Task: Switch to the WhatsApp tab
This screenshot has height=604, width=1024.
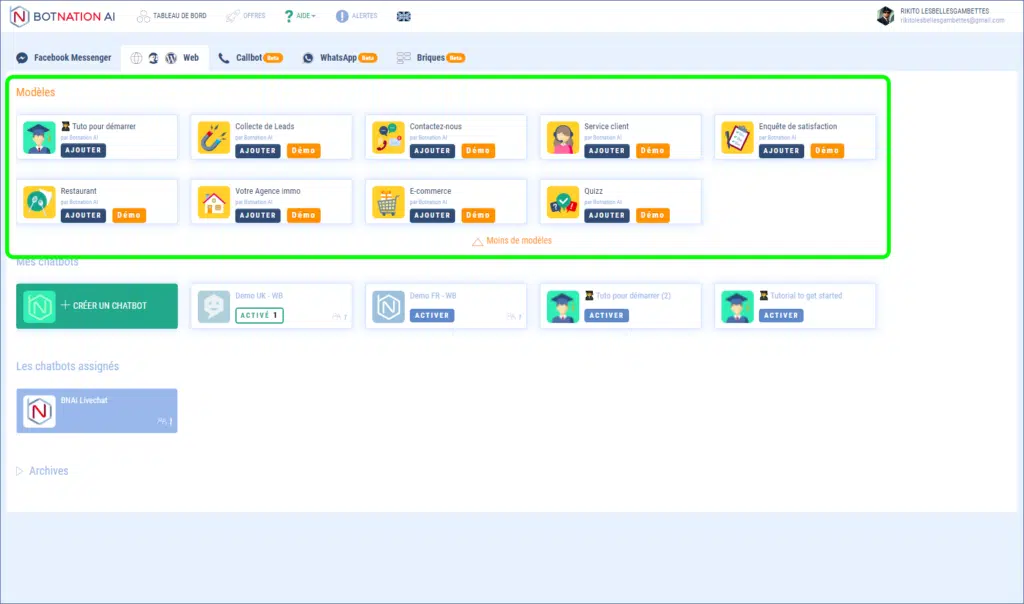Action: pos(339,58)
